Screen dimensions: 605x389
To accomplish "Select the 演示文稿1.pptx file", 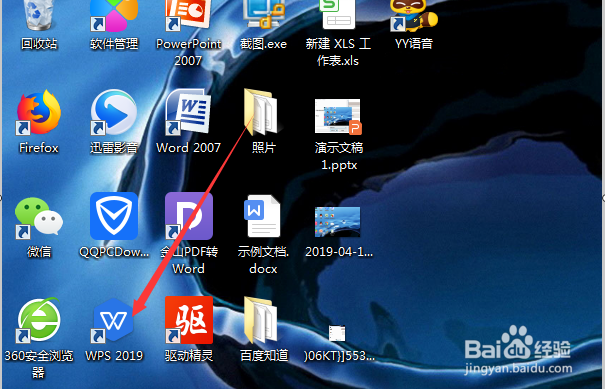I will 338,117.
